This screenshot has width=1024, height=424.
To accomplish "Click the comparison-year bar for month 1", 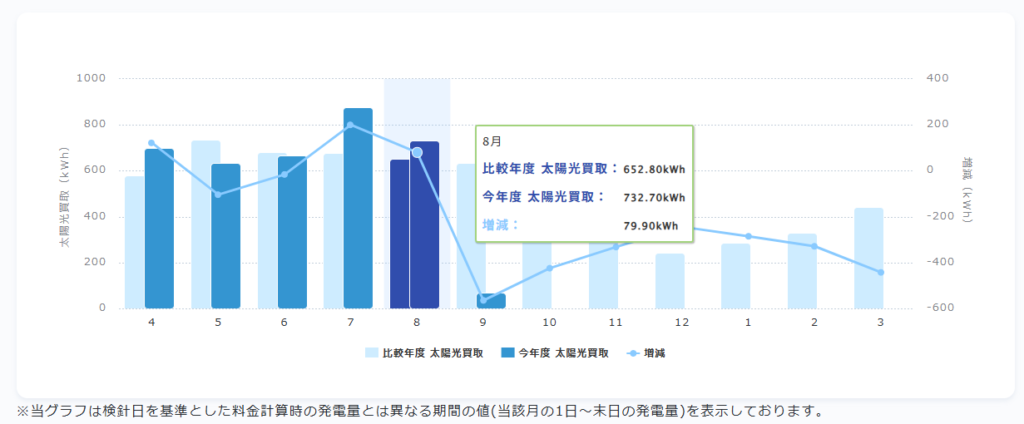I will (736, 276).
